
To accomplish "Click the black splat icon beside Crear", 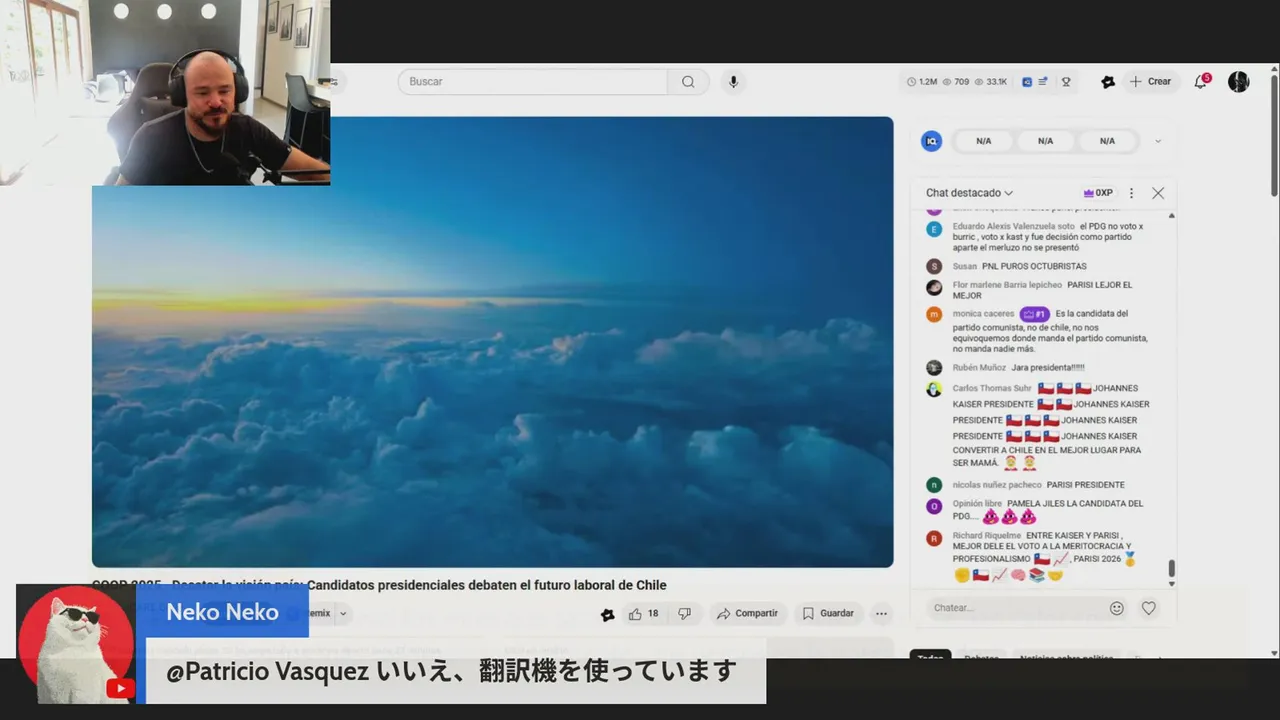I will [x=1108, y=82].
